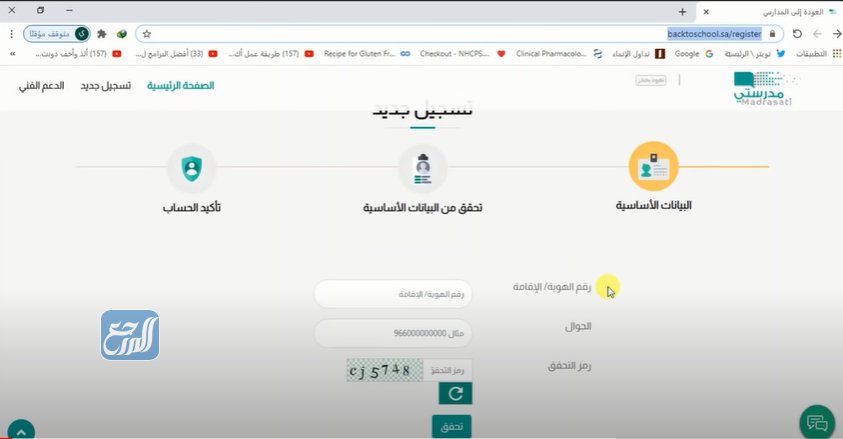Open تسجيل جديد menu item
The width and height of the screenshot is (843, 439).
click(x=106, y=85)
